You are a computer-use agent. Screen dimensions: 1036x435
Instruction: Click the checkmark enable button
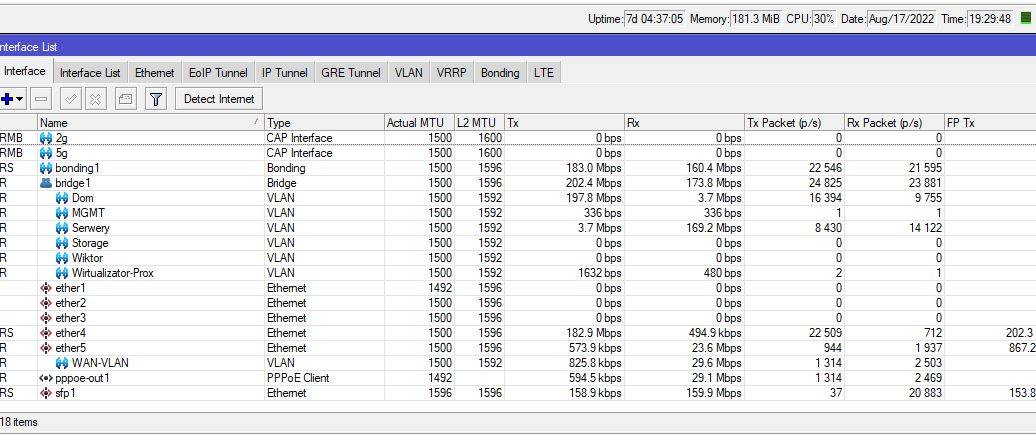pos(71,99)
